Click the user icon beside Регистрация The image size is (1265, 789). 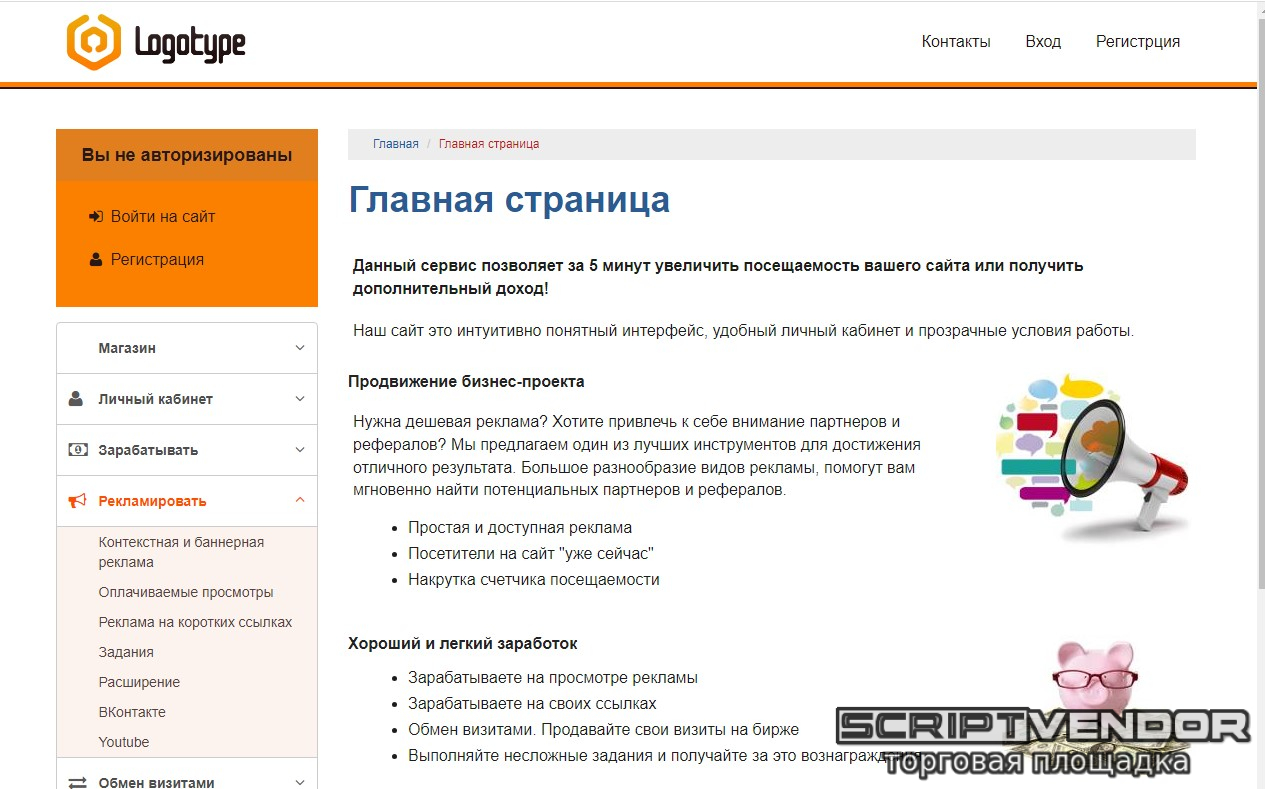(x=96, y=259)
